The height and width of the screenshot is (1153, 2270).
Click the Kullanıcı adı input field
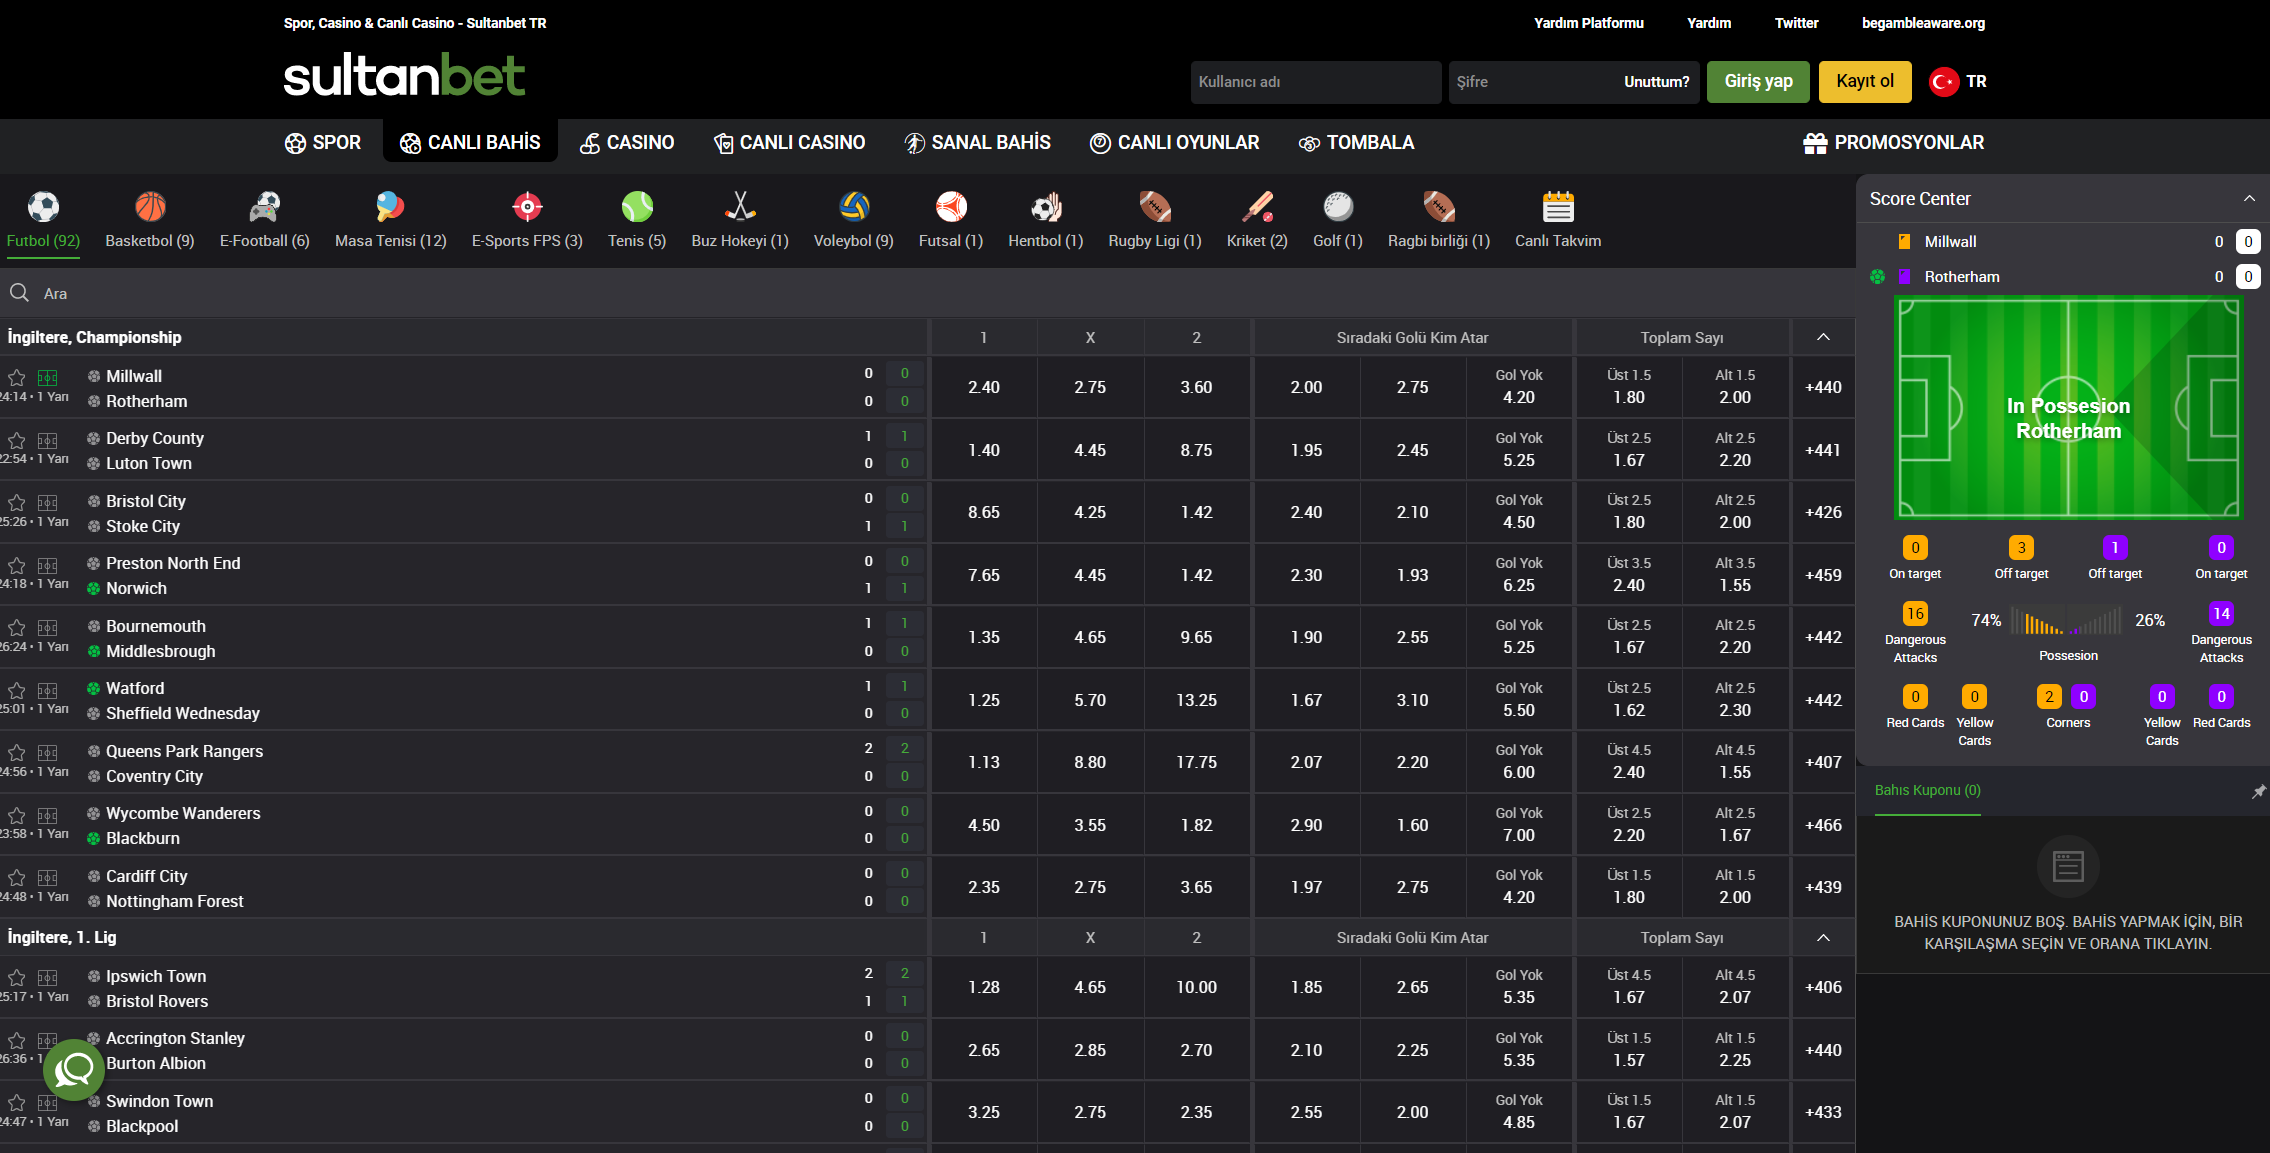click(1316, 82)
